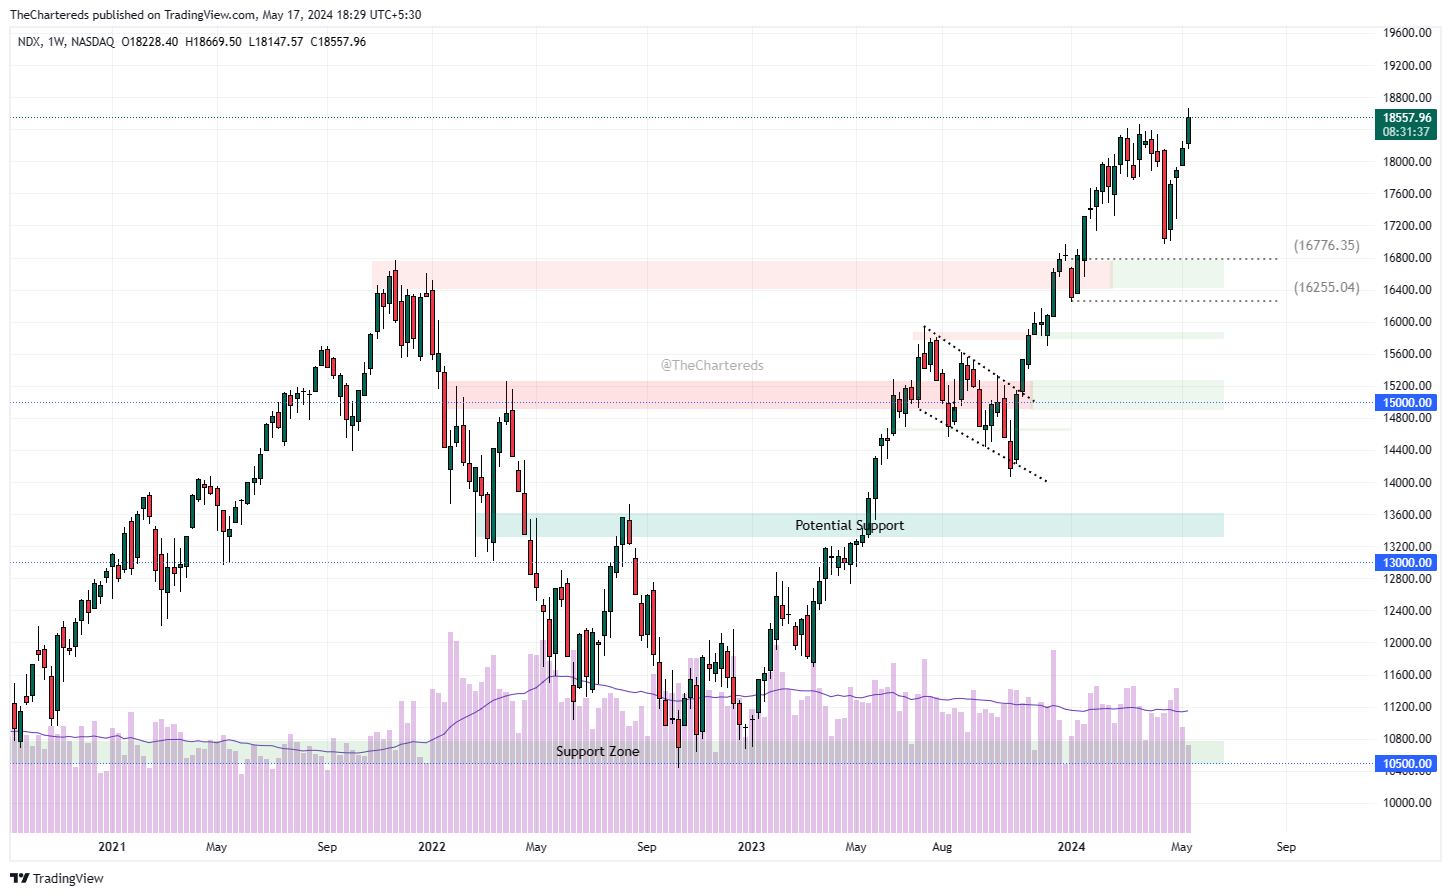The image size is (1451, 896).
Task: Click the 2023 label on time axis
Action: click(x=751, y=847)
